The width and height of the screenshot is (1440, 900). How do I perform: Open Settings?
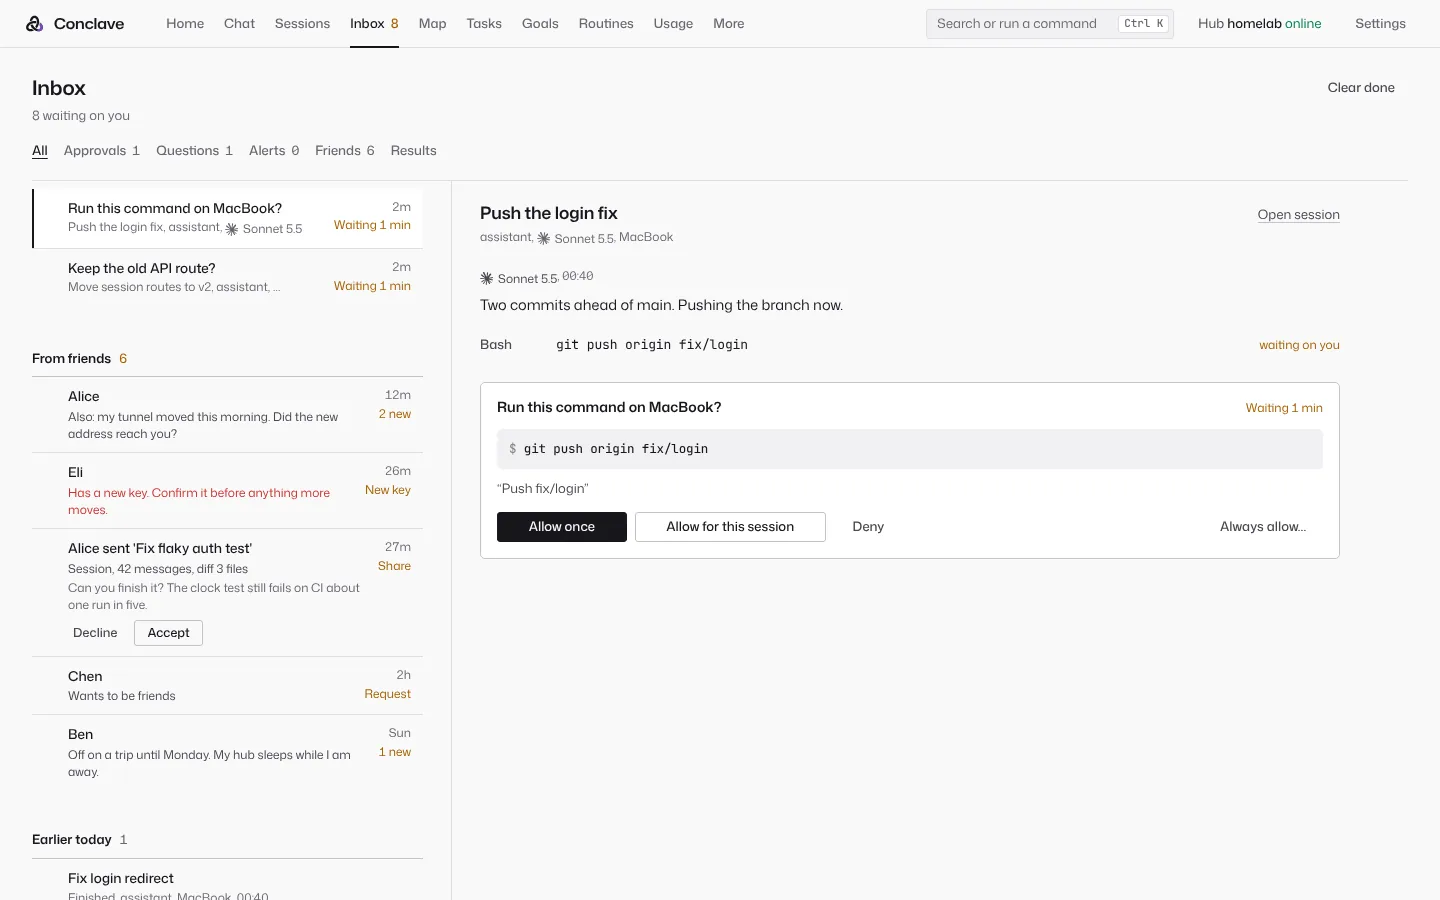1380,24
